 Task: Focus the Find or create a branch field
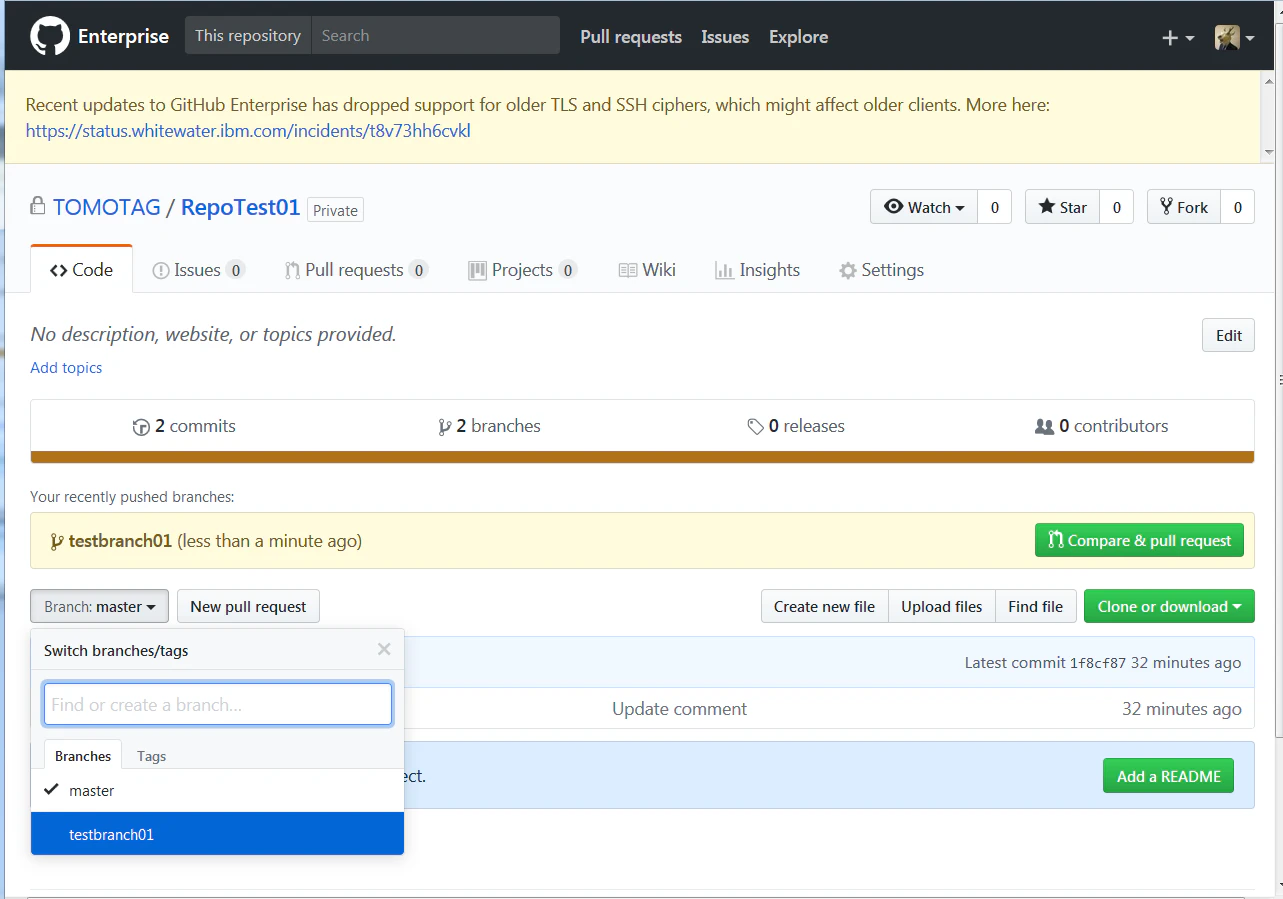pos(218,704)
